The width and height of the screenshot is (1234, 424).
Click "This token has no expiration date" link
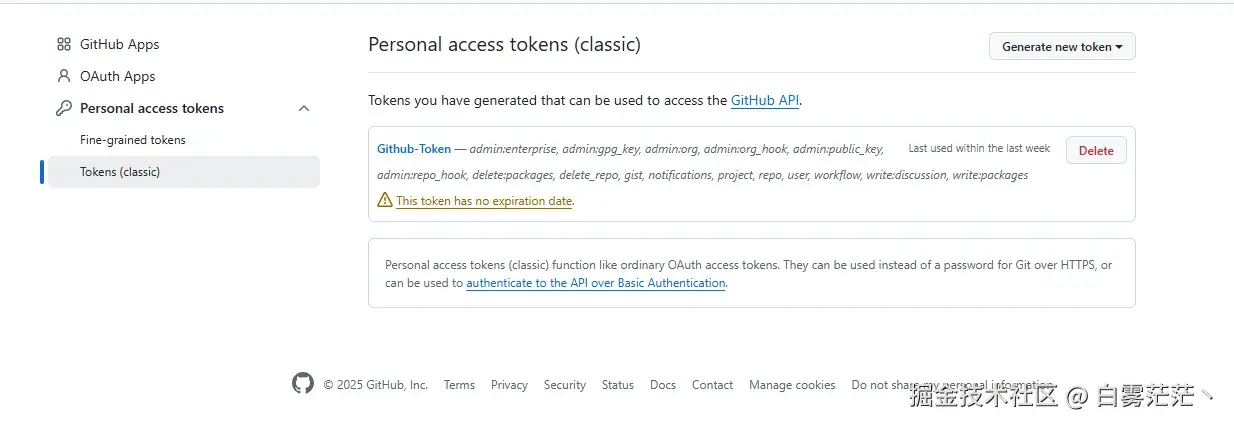tap(484, 201)
